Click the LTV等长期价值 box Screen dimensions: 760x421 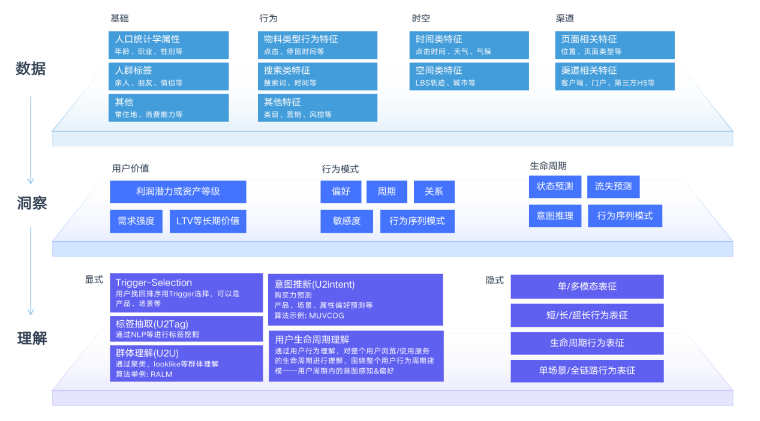point(208,221)
